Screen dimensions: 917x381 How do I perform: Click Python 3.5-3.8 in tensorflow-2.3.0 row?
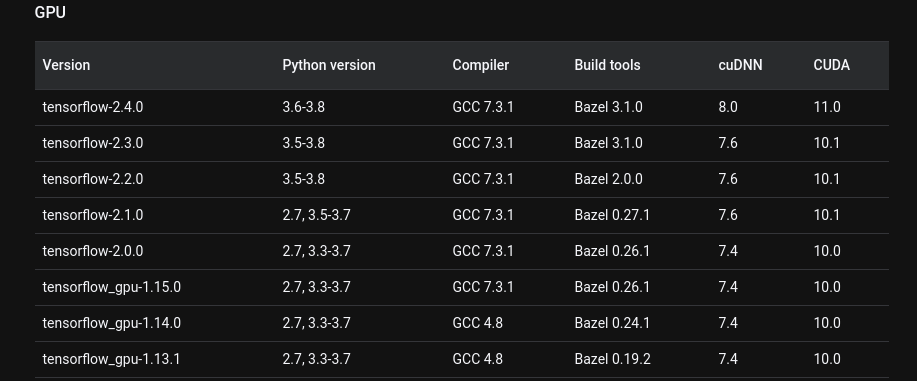pyautogui.click(x=304, y=143)
